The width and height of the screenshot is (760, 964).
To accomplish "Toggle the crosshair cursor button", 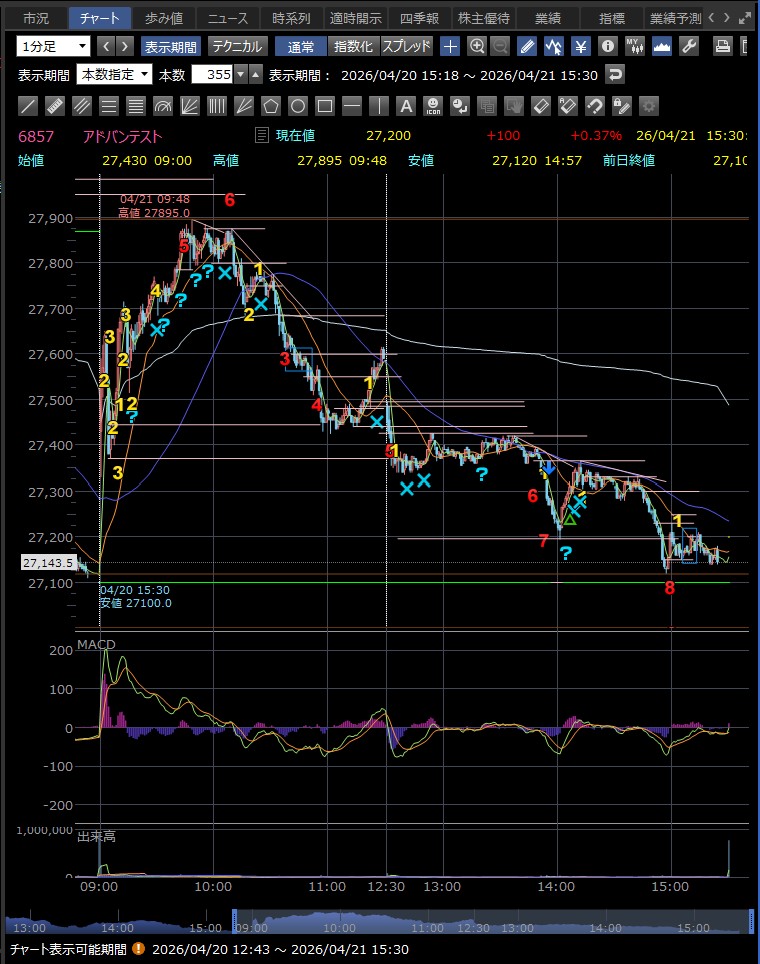I will click(x=451, y=46).
